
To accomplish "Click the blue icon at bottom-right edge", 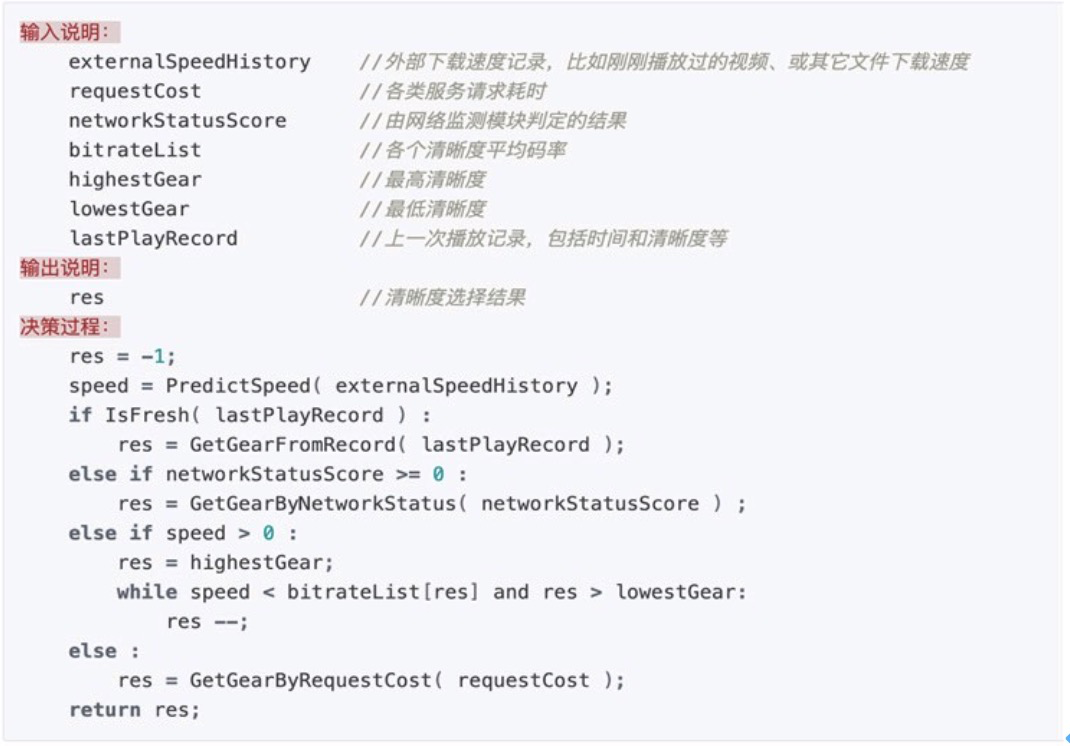I will point(1066,739).
